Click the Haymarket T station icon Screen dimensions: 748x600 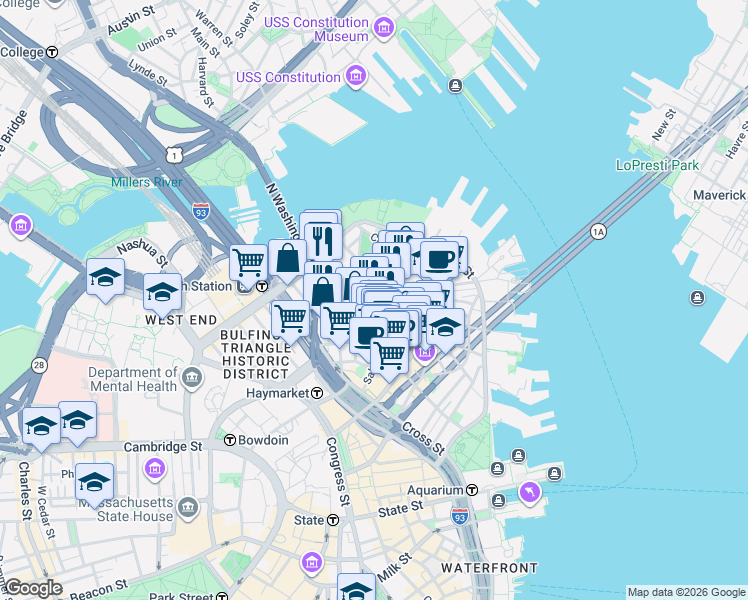[x=317, y=393]
